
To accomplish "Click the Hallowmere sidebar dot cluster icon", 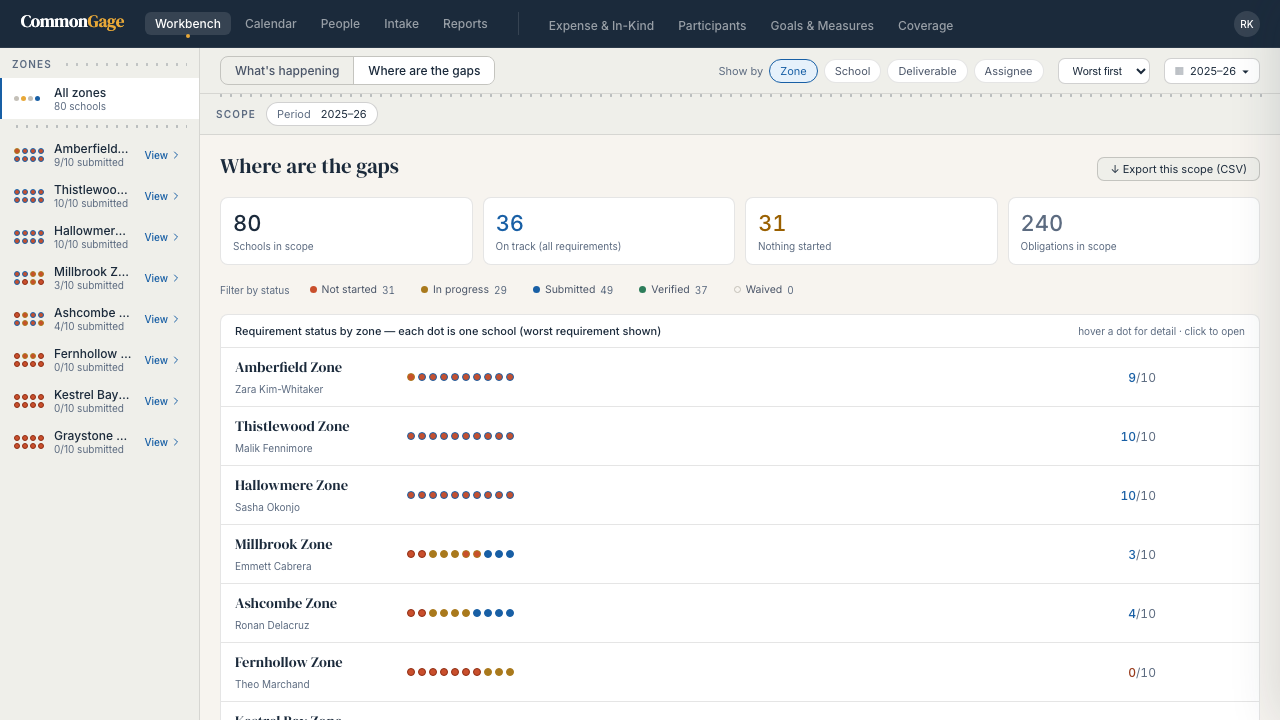I will click(x=29, y=237).
